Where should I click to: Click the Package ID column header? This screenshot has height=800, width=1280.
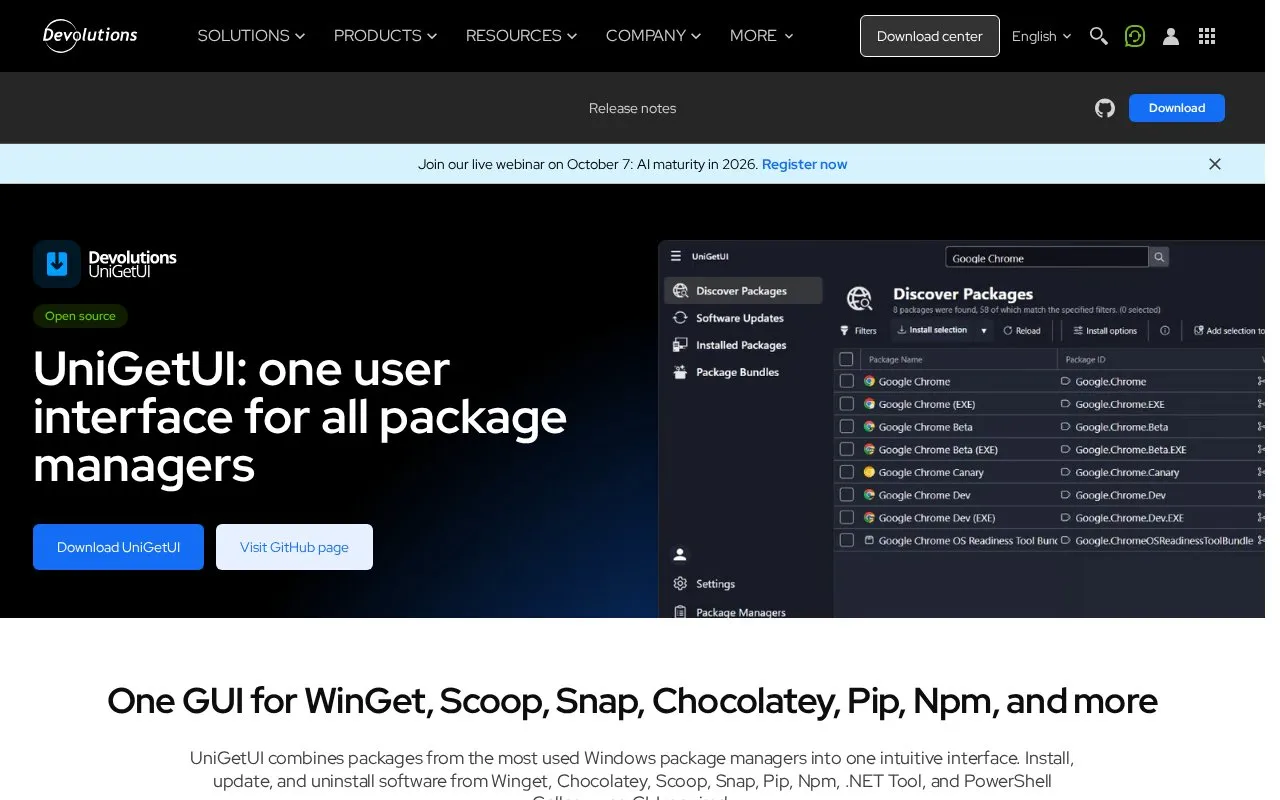[1086, 359]
